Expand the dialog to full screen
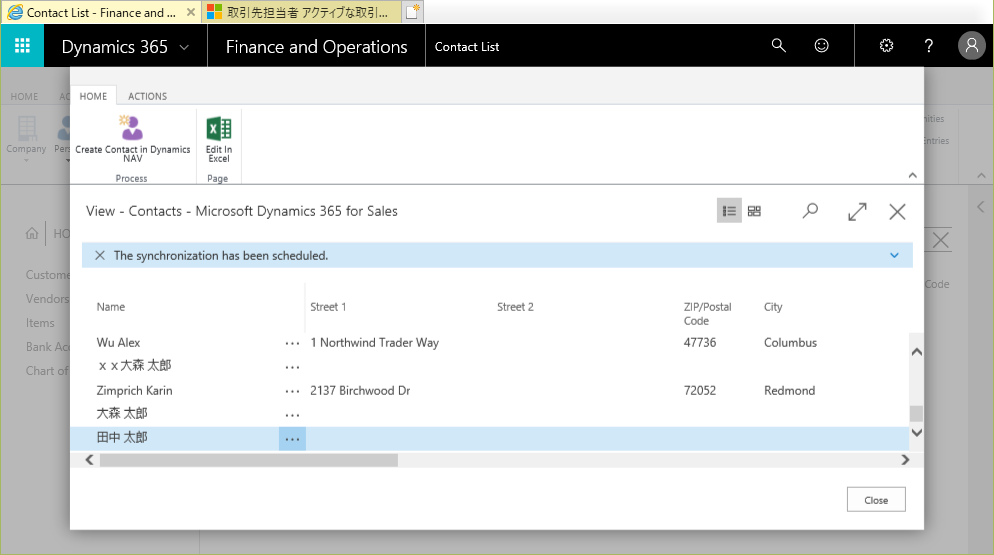Screen dimensions: 994x555 click(857, 211)
